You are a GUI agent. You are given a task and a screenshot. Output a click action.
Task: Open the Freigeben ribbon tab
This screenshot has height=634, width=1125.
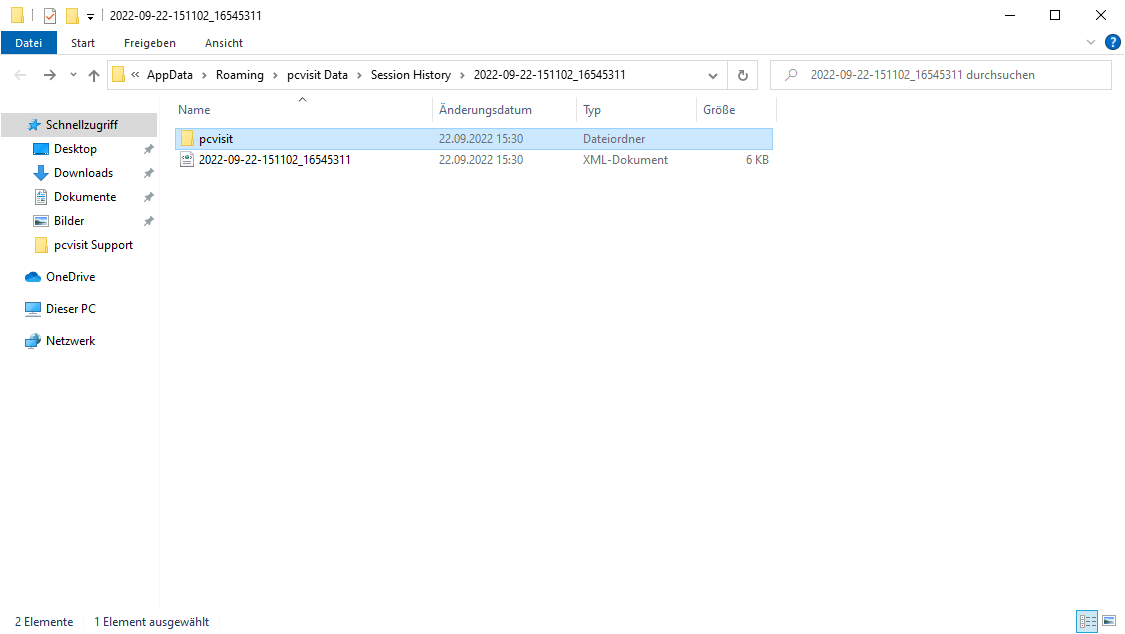tap(150, 43)
